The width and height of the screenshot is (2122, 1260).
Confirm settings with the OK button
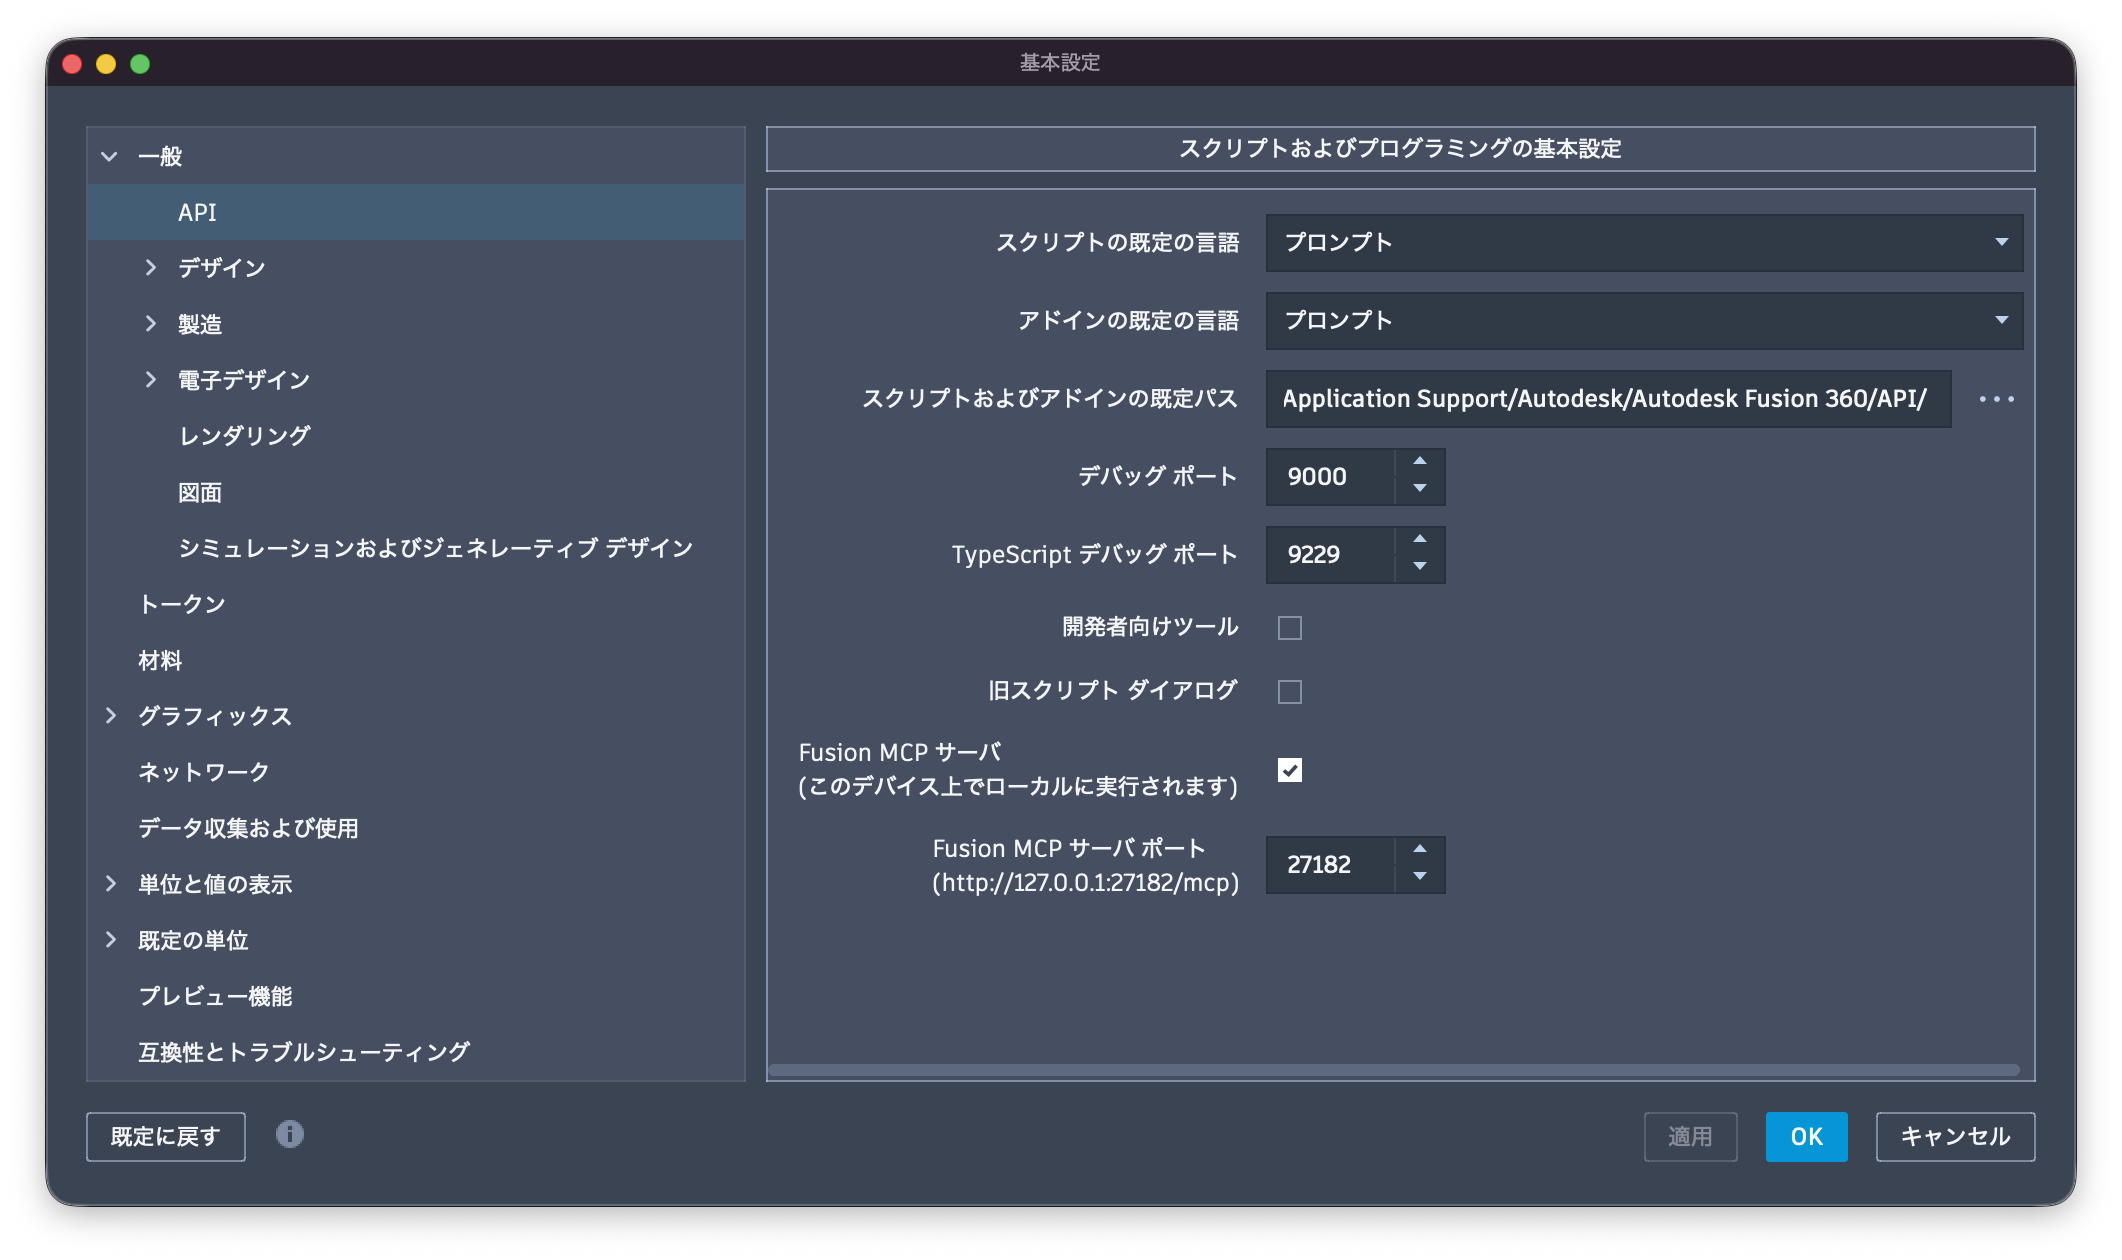click(1806, 1137)
